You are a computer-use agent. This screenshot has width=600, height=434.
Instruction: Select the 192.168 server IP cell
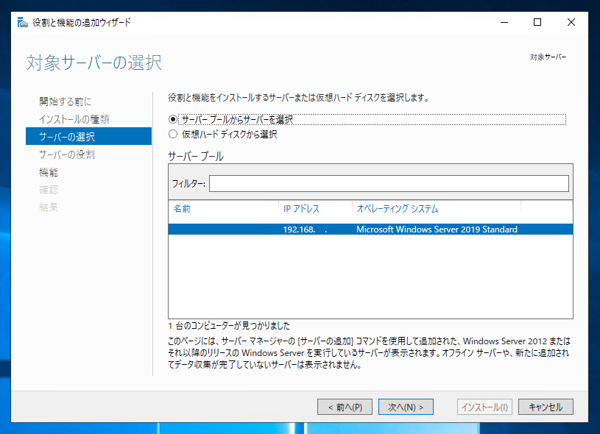point(305,230)
